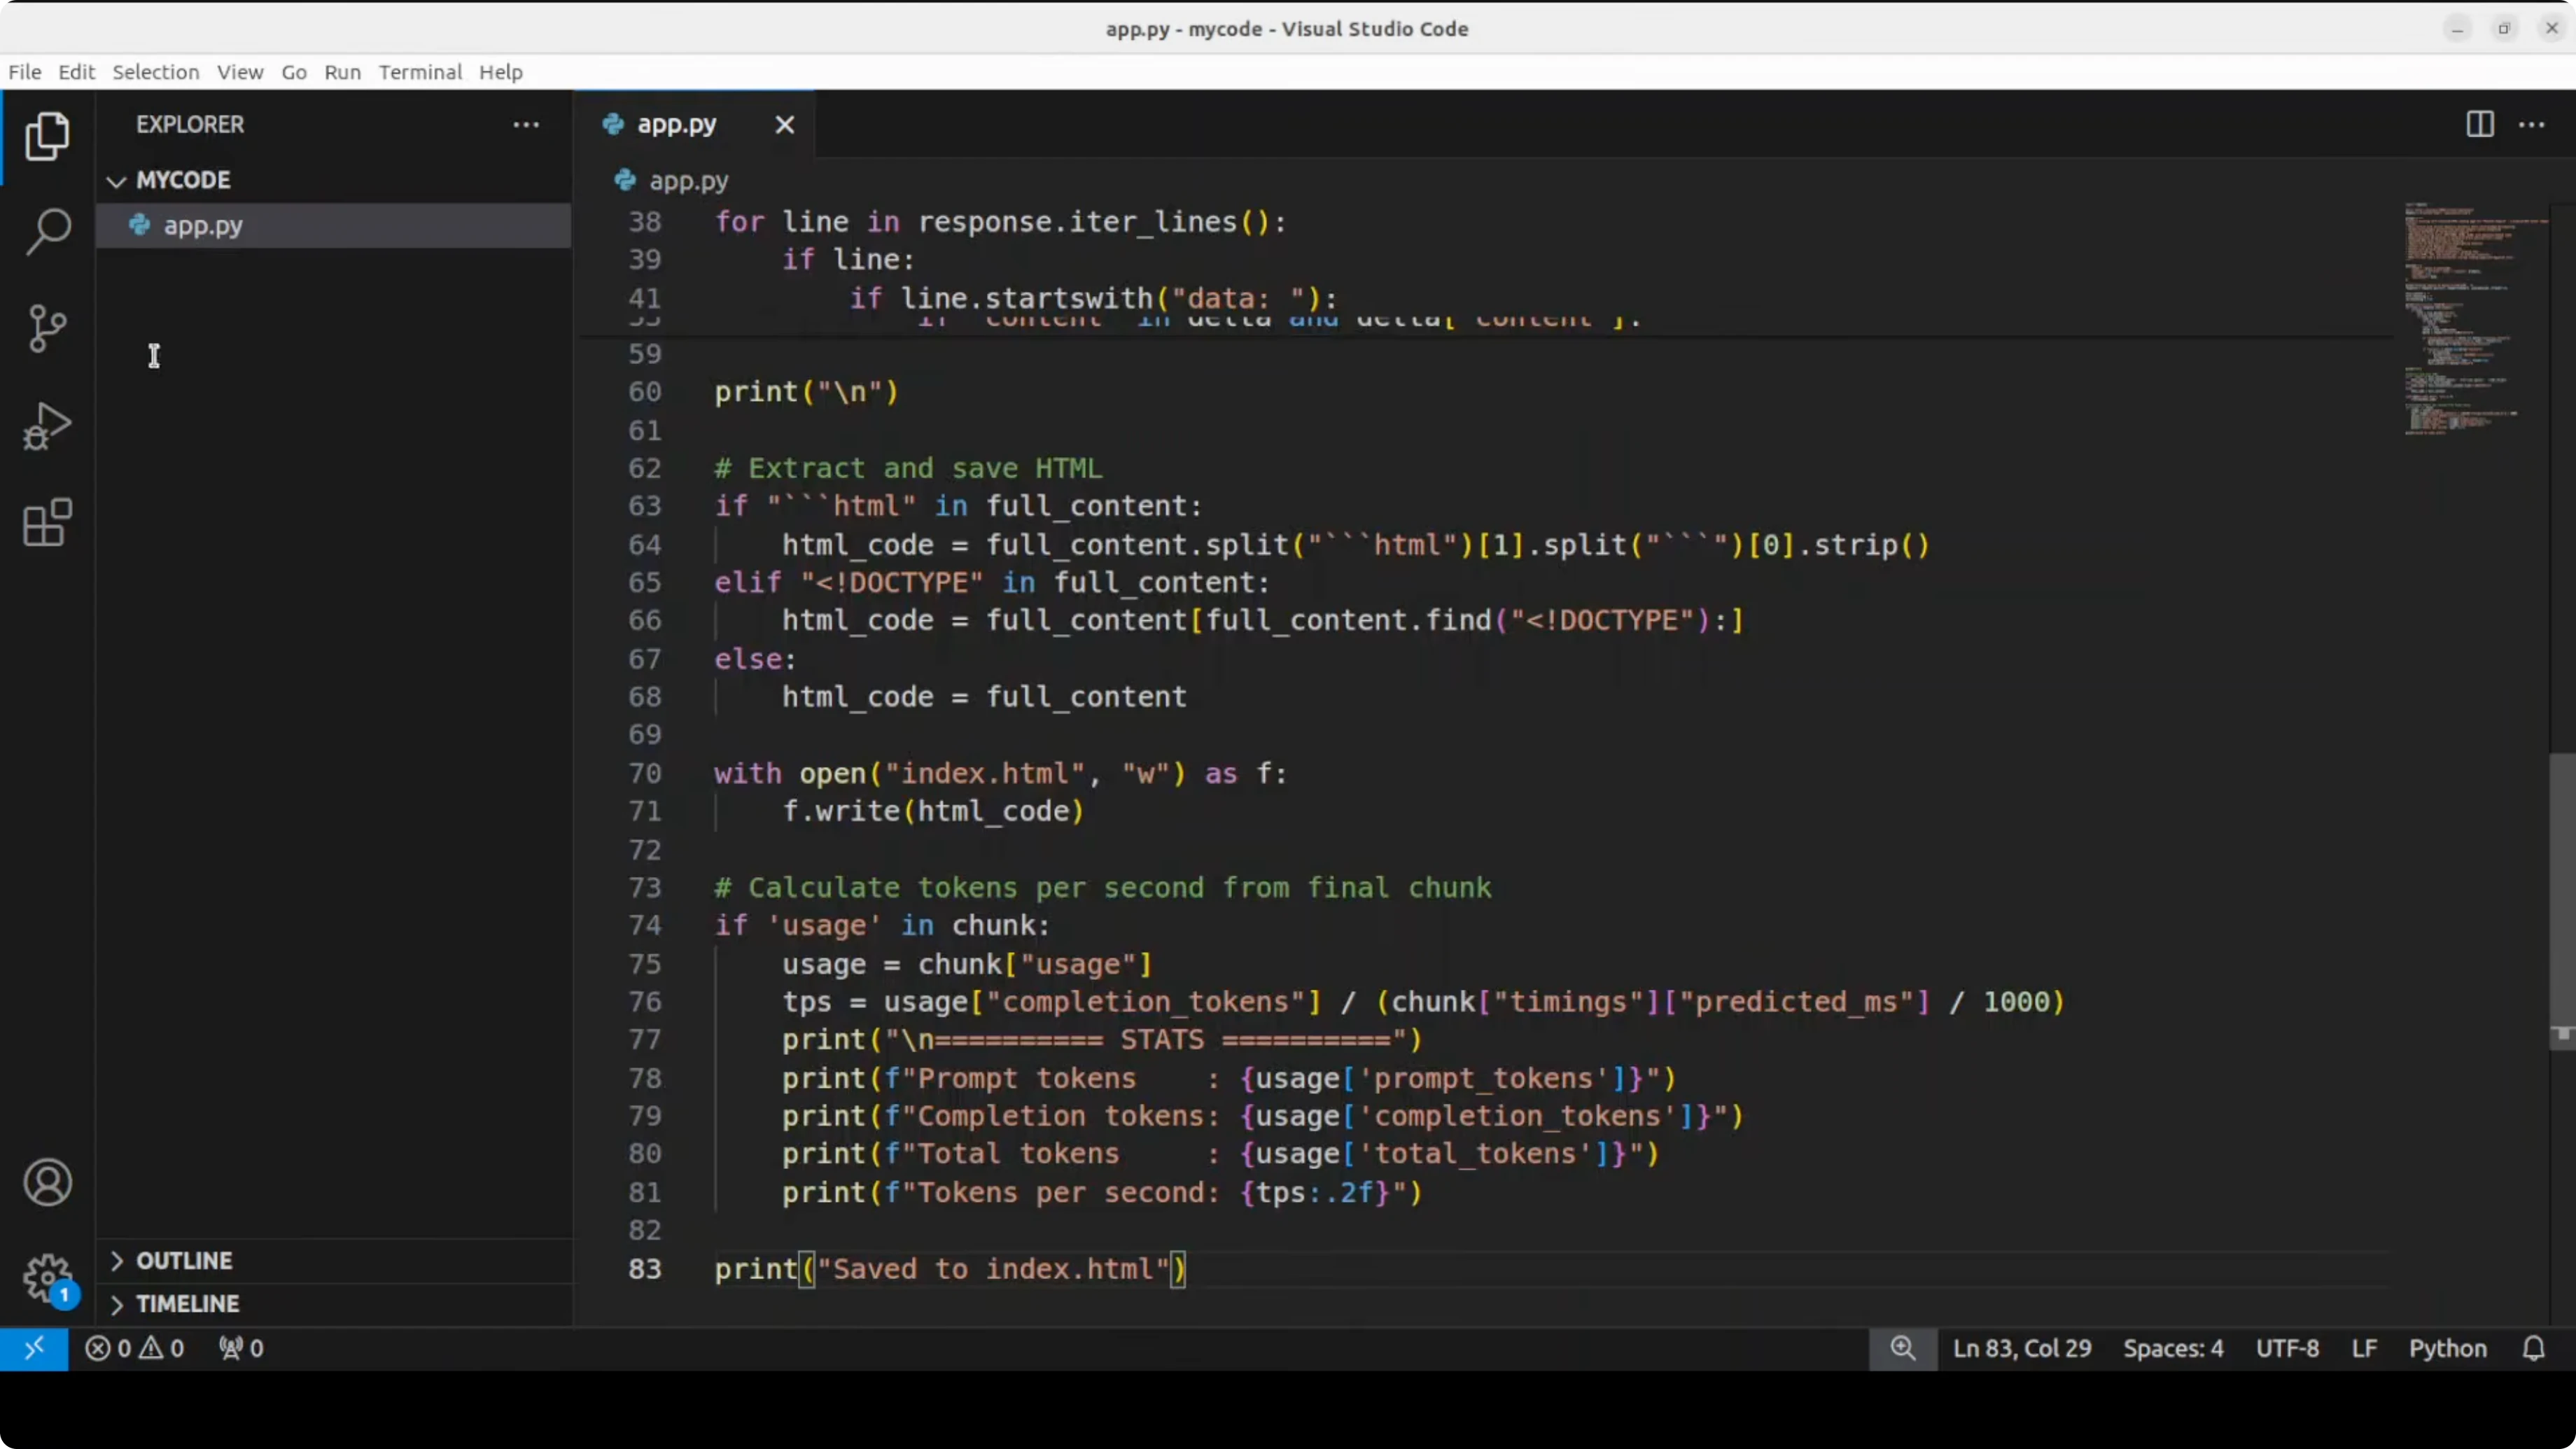The height and width of the screenshot is (1449, 2576).
Task: Open Run and Debug view
Action: [47, 426]
